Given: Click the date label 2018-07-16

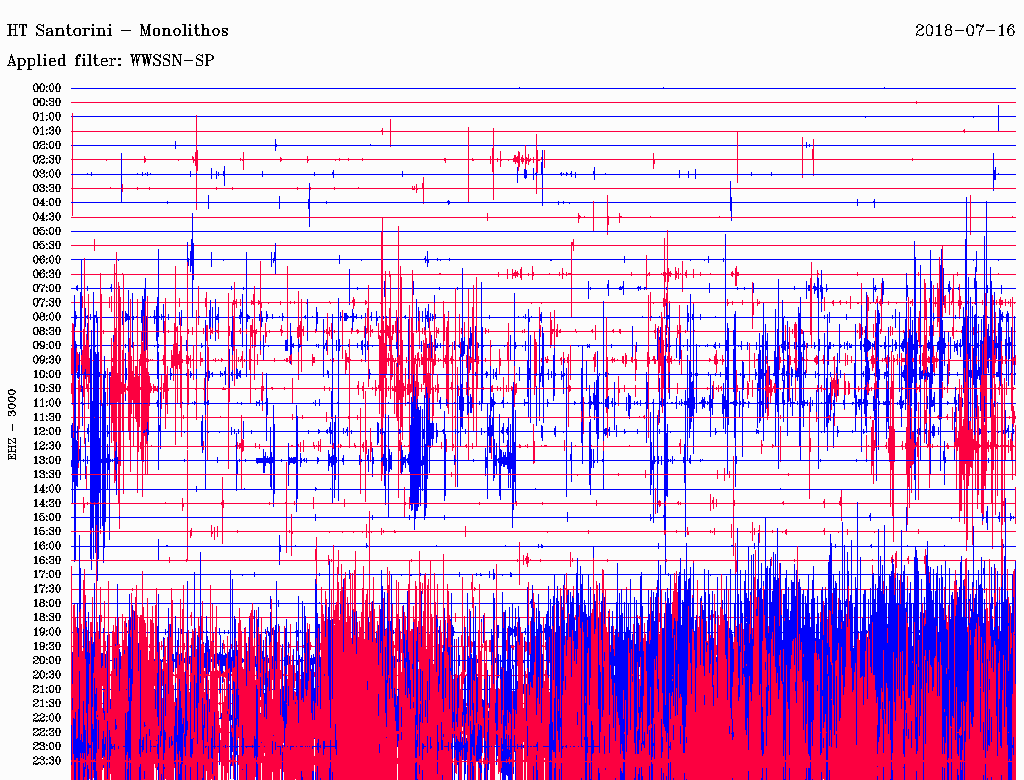Looking at the screenshot, I should pyautogui.click(x=965, y=31).
